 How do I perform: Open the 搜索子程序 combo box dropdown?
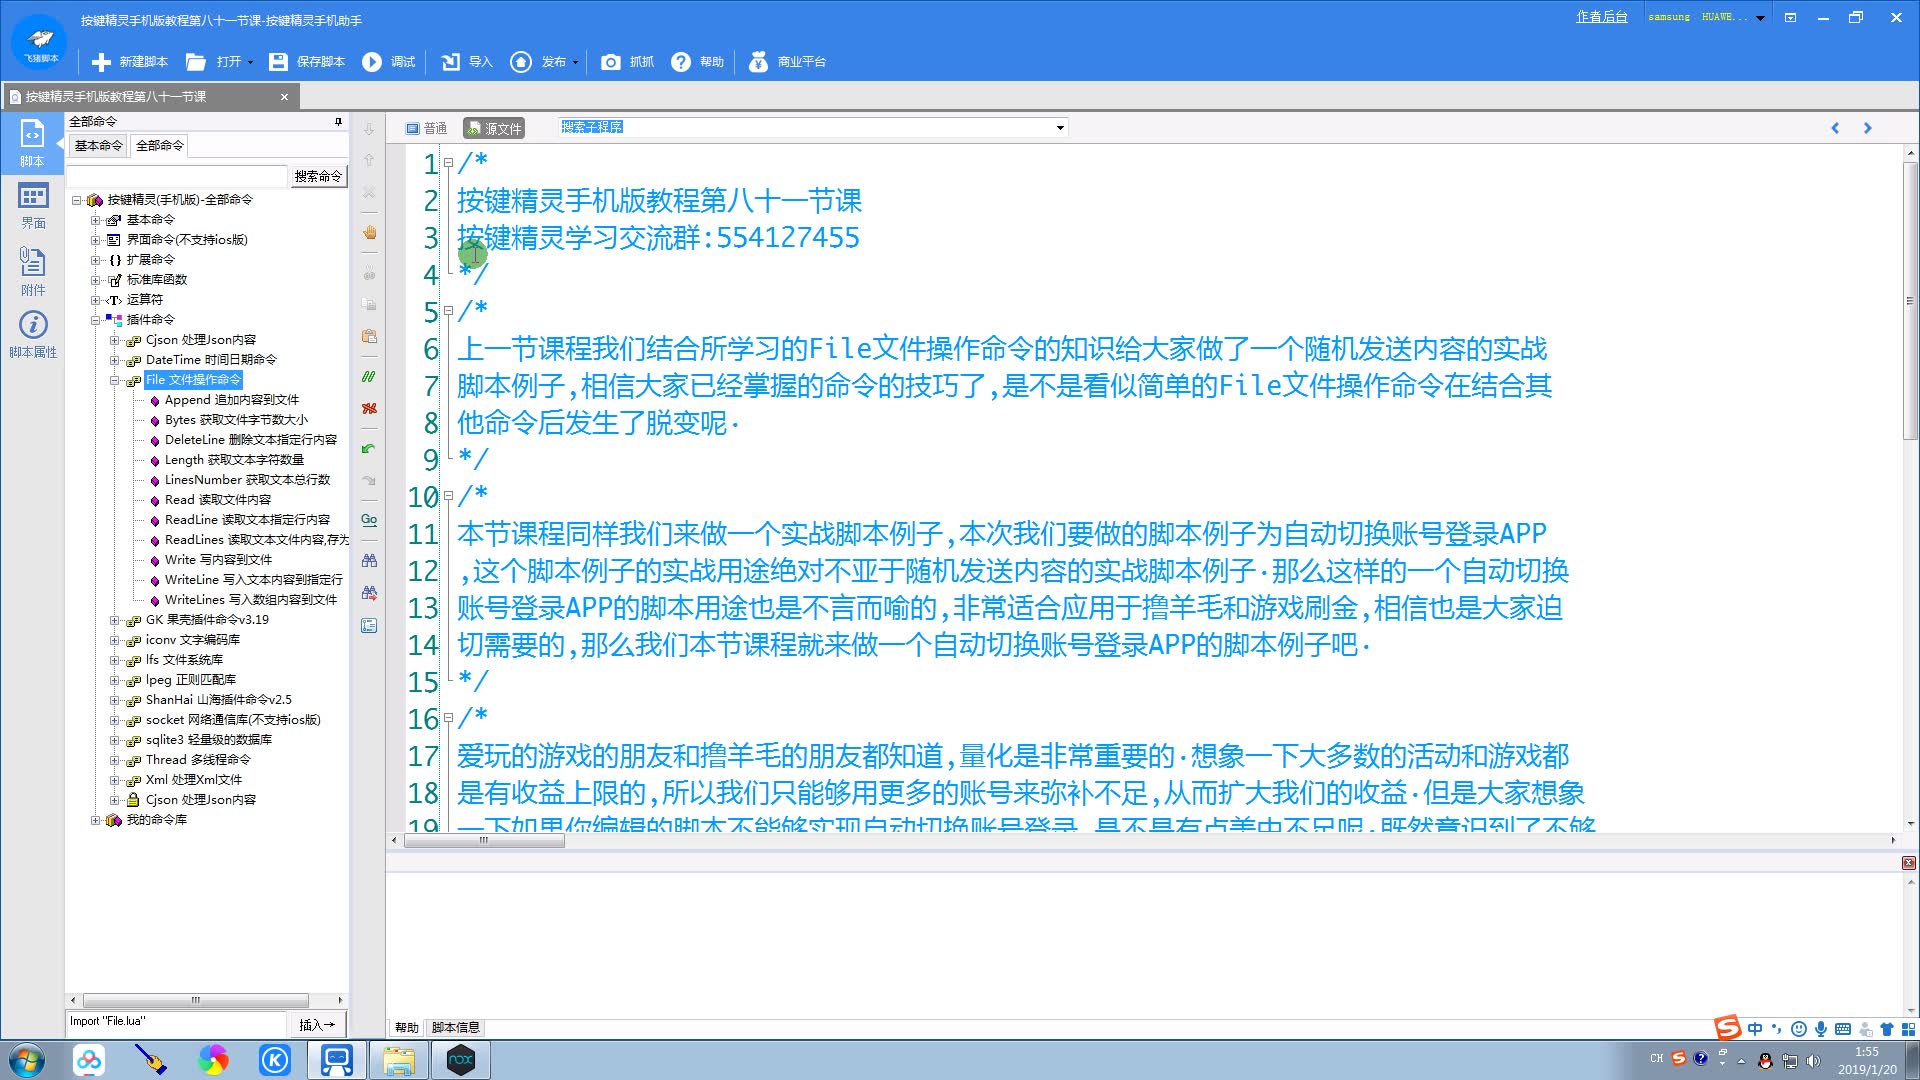(1060, 128)
